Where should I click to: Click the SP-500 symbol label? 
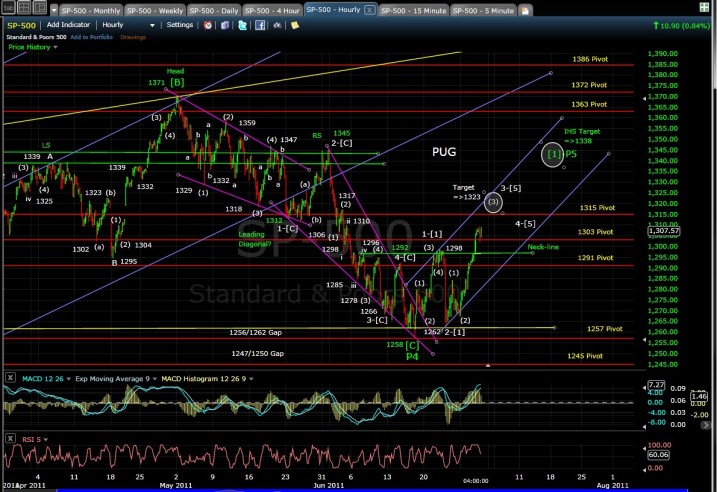(21, 25)
